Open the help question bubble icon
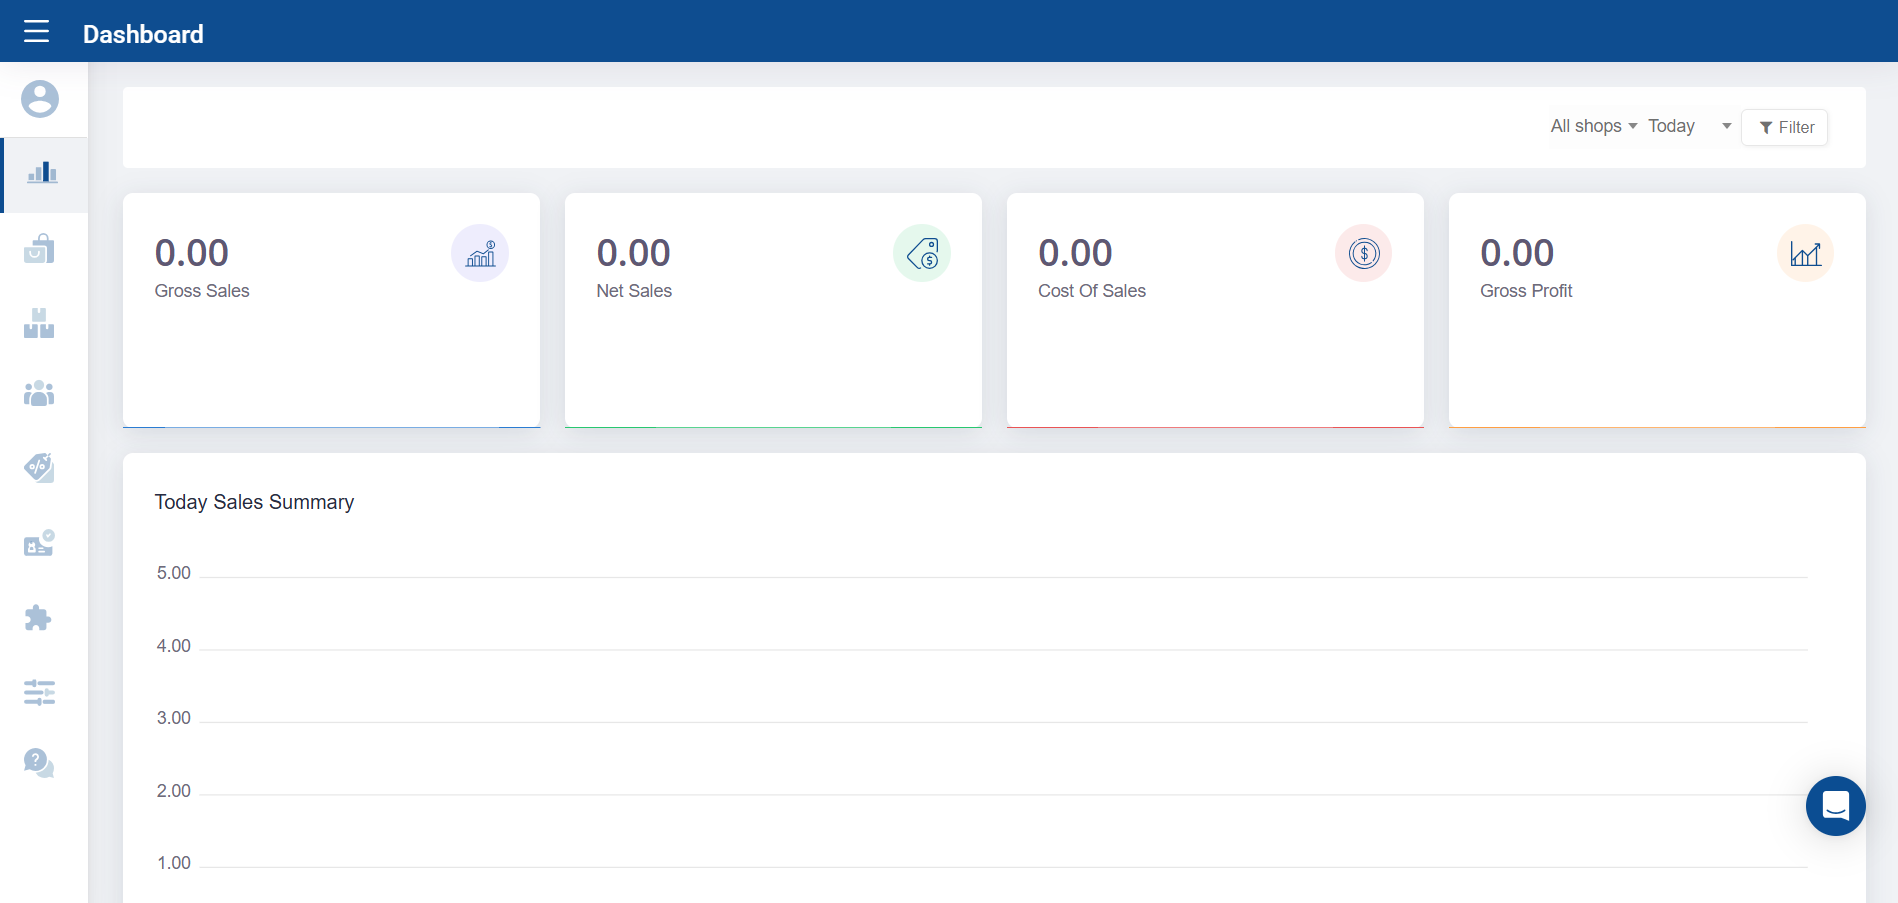The height and width of the screenshot is (903, 1898). (x=39, y=763)
